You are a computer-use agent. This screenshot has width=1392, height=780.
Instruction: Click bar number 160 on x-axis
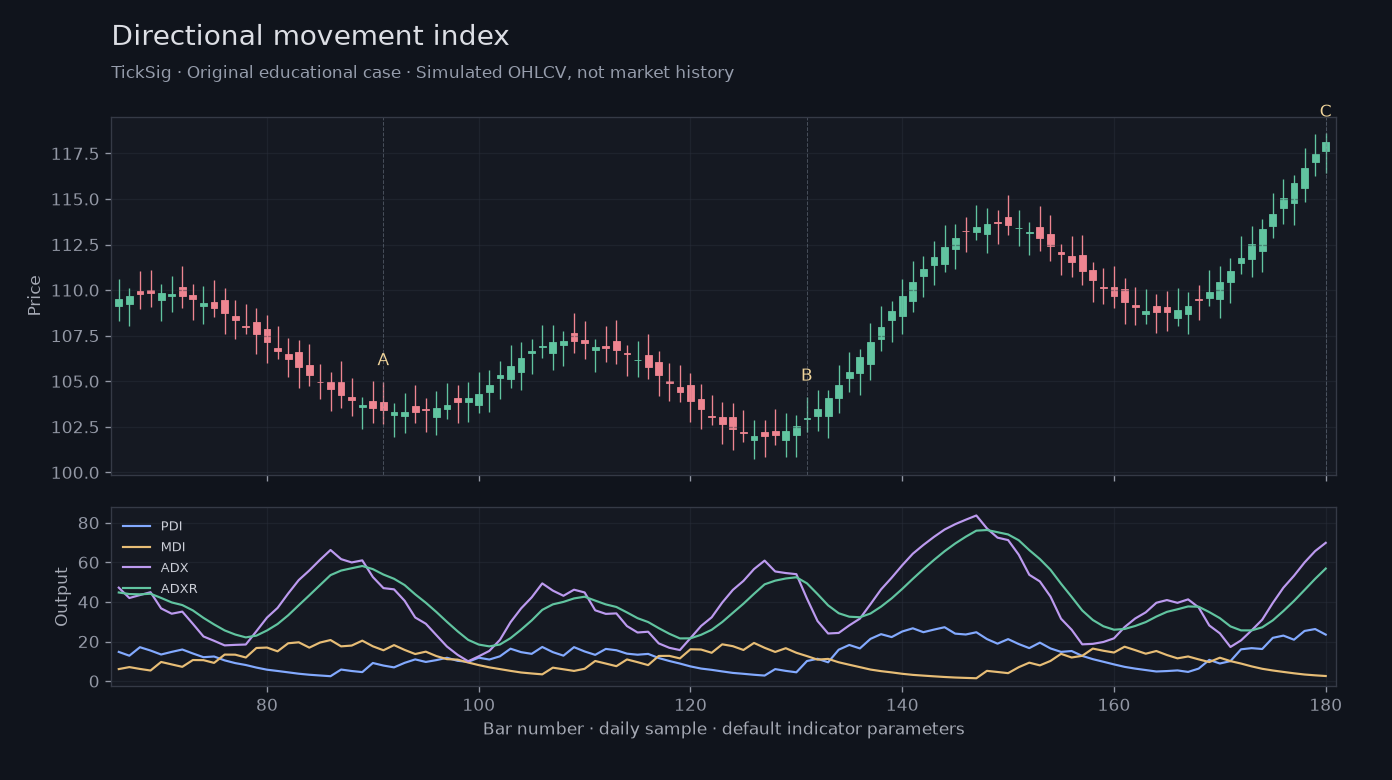tap(1114, 704)
